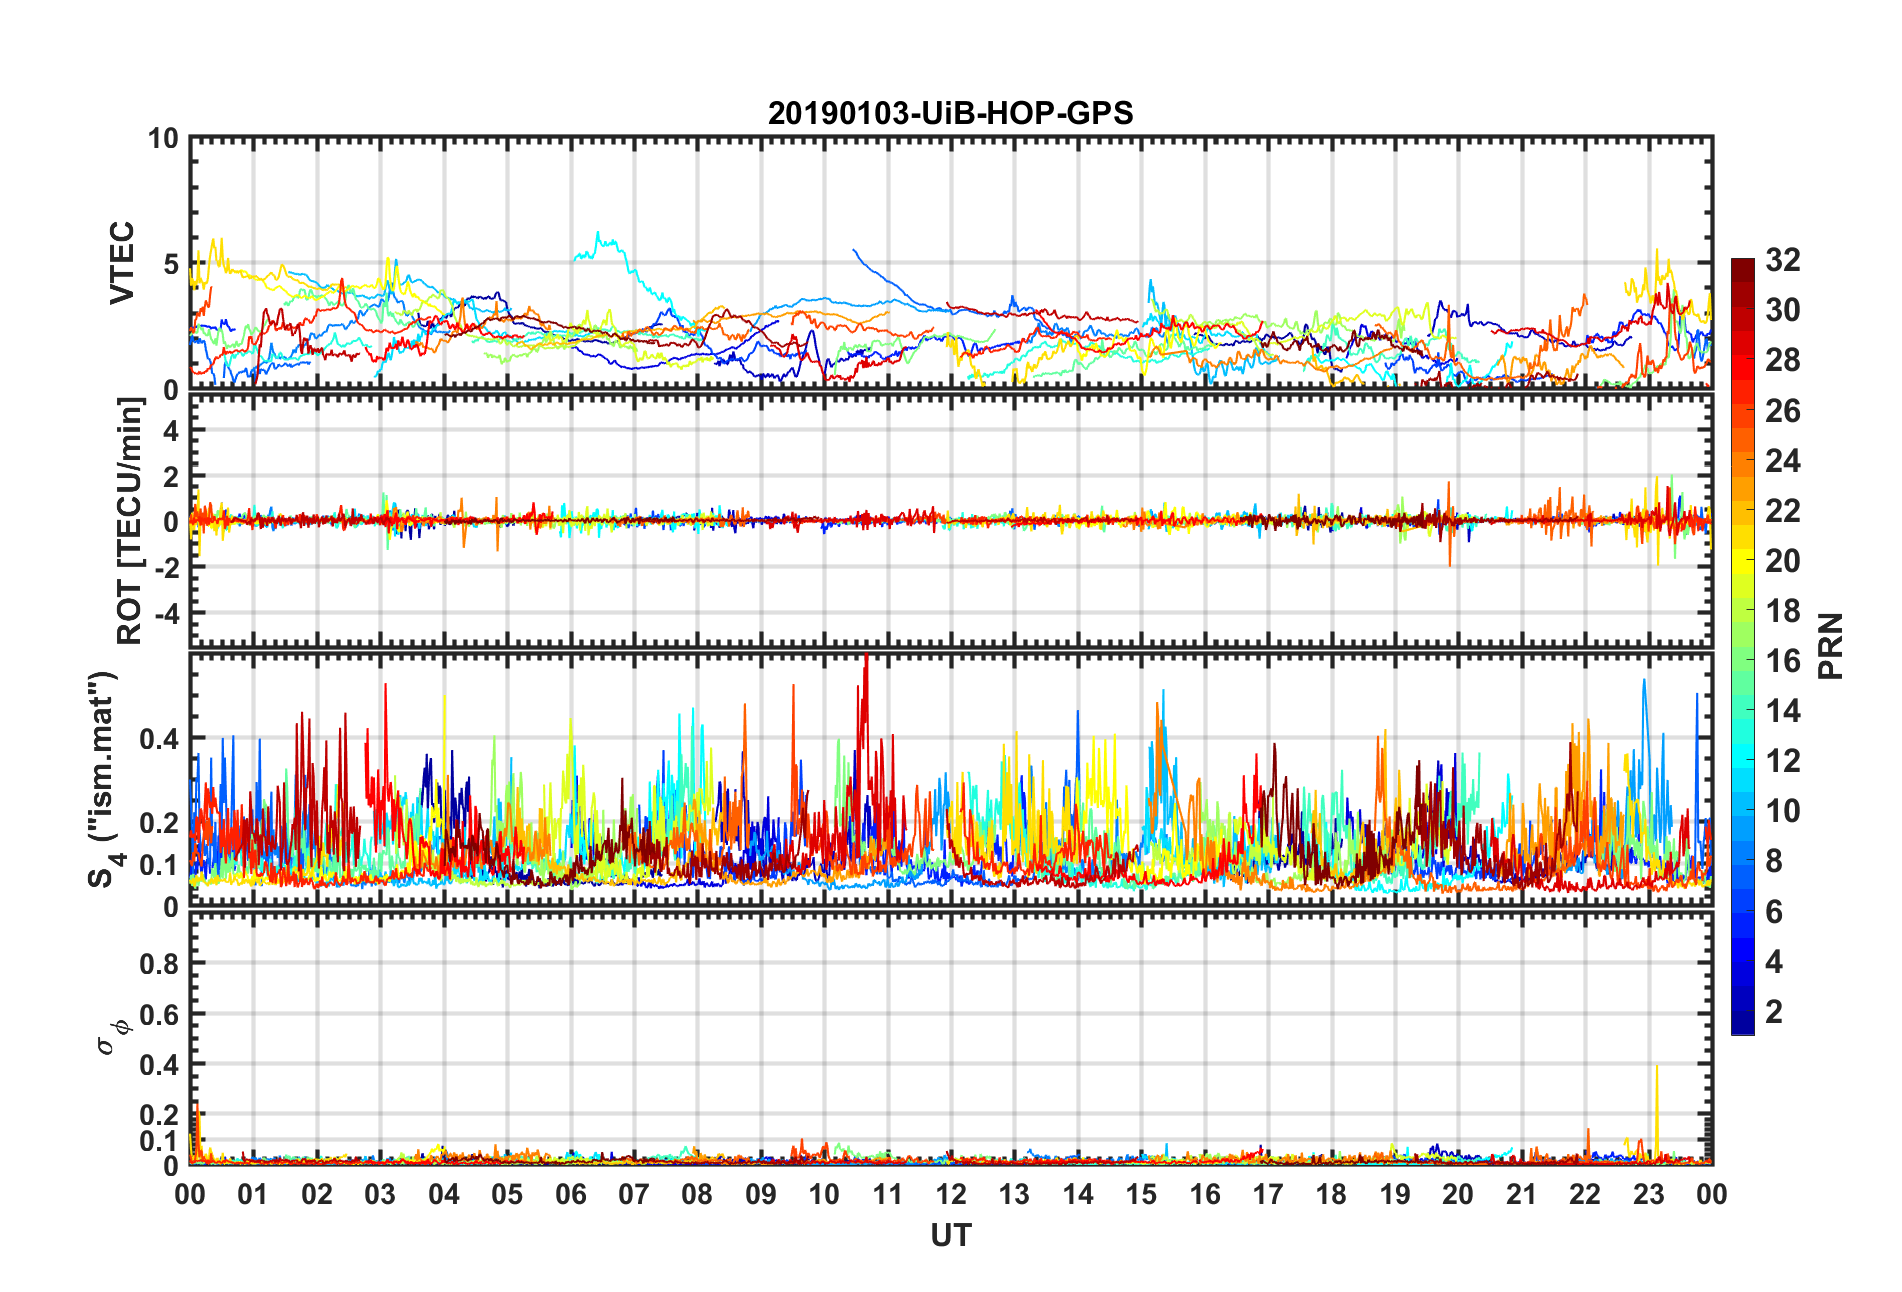Select PRN colorbar tick label "22"
The height and width of the screenshot is (1292, 1902).
click(x=1782, y=510)
